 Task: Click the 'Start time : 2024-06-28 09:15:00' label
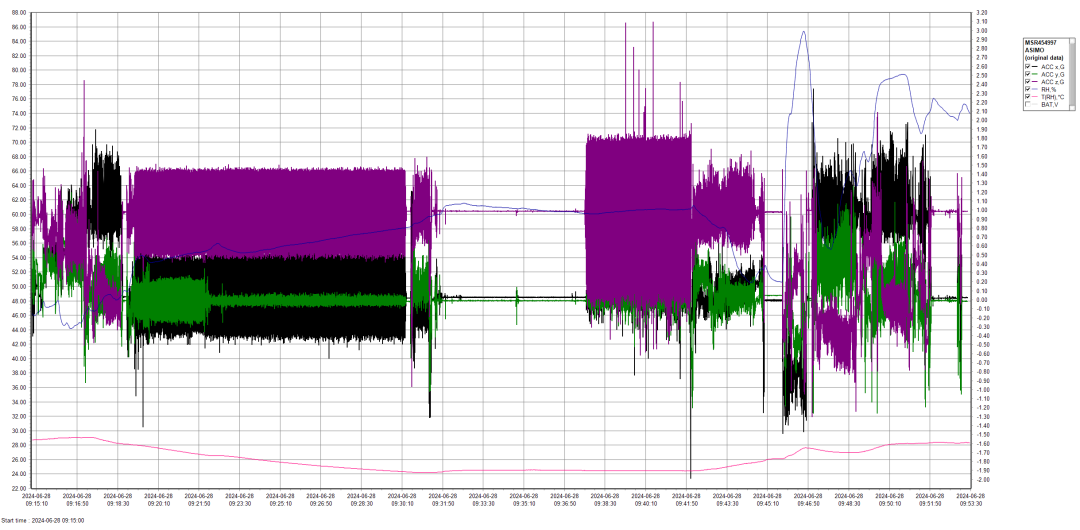point(42,520)
